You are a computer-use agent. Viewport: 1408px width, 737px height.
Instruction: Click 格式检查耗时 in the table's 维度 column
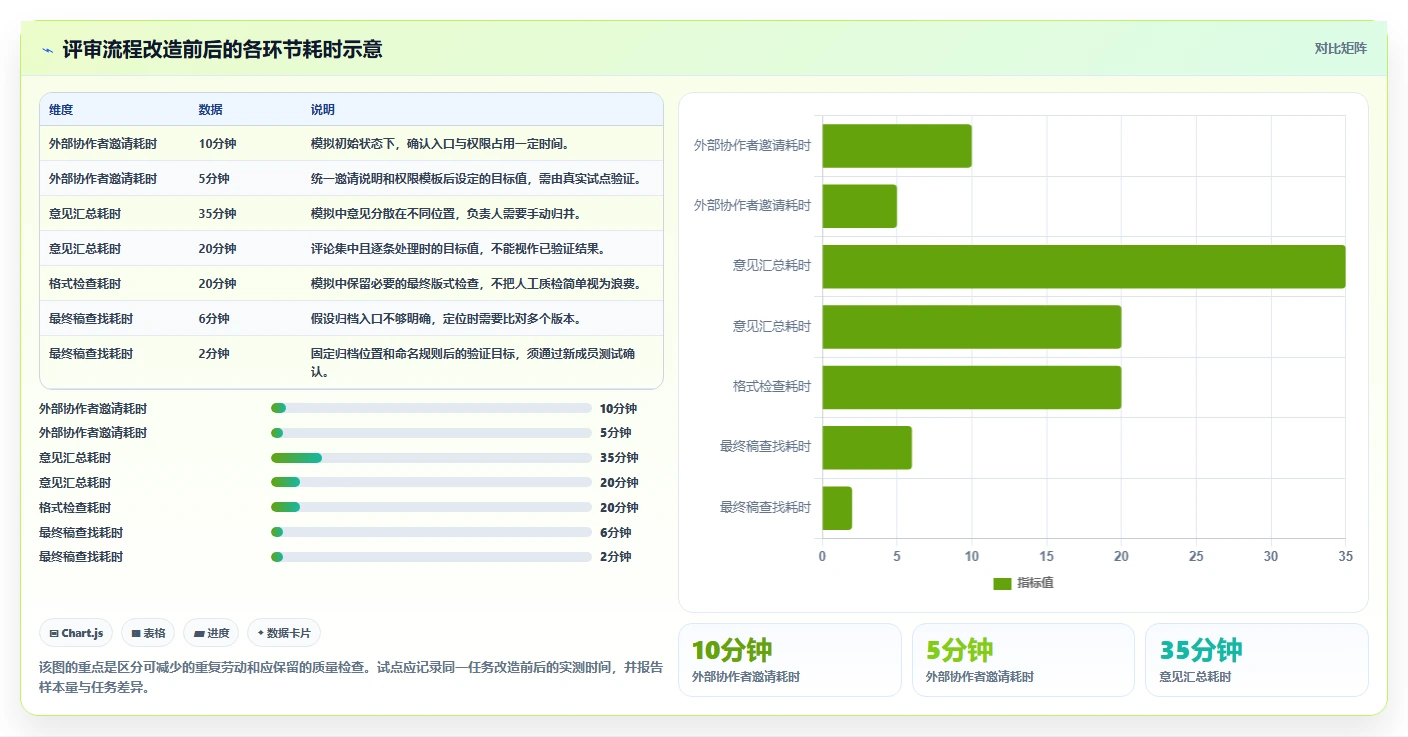pyautogui.click(x=85, y=283)
